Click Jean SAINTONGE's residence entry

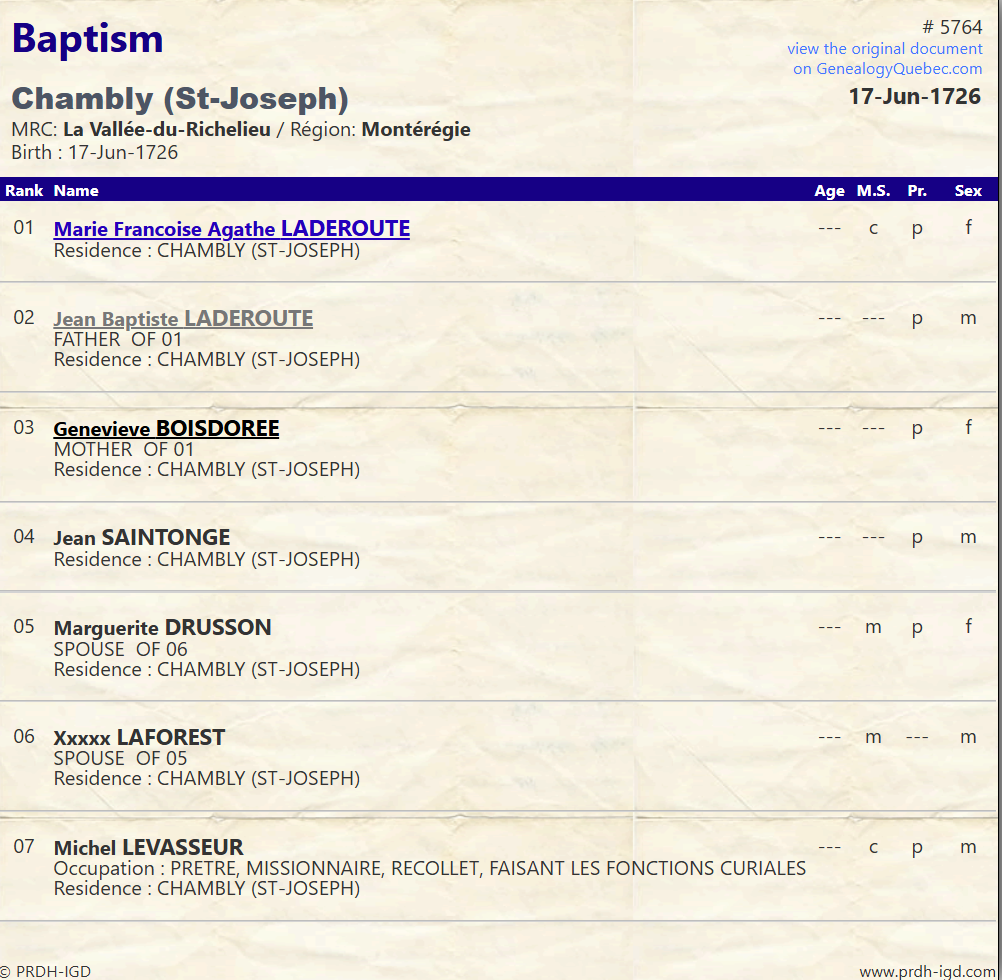pyautogui.click(x=206, y=559)
